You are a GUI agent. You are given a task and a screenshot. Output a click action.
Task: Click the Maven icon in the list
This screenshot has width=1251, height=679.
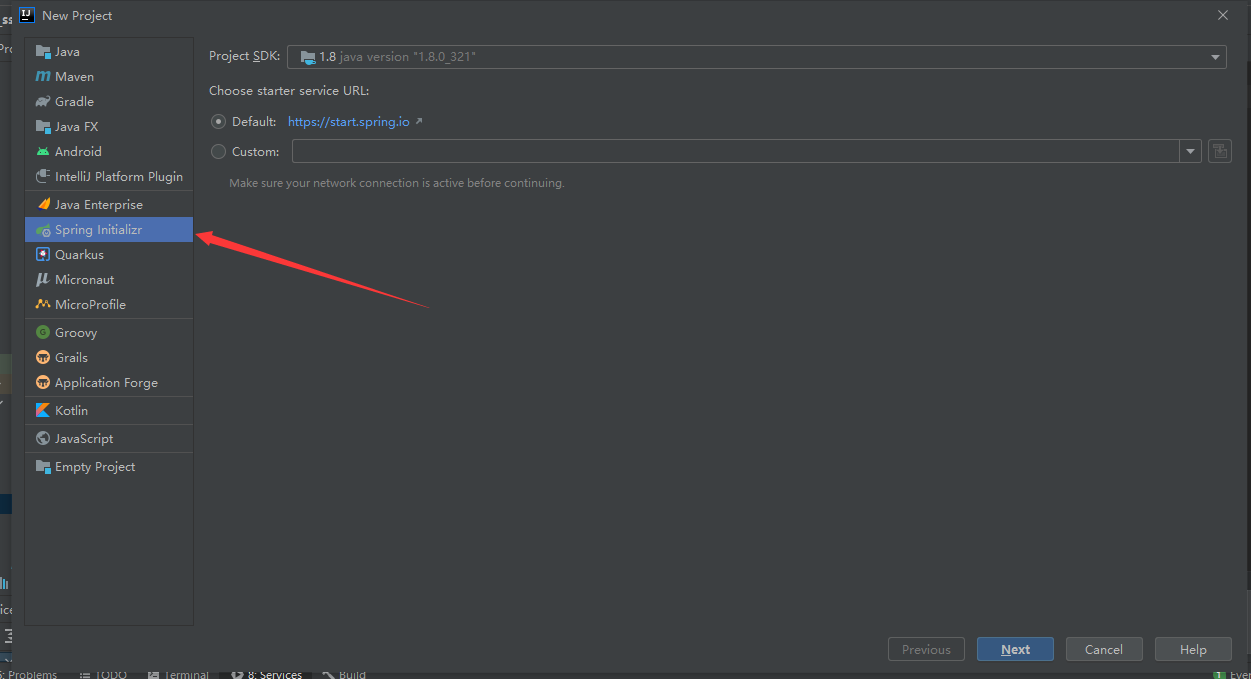tap(43, 77)
